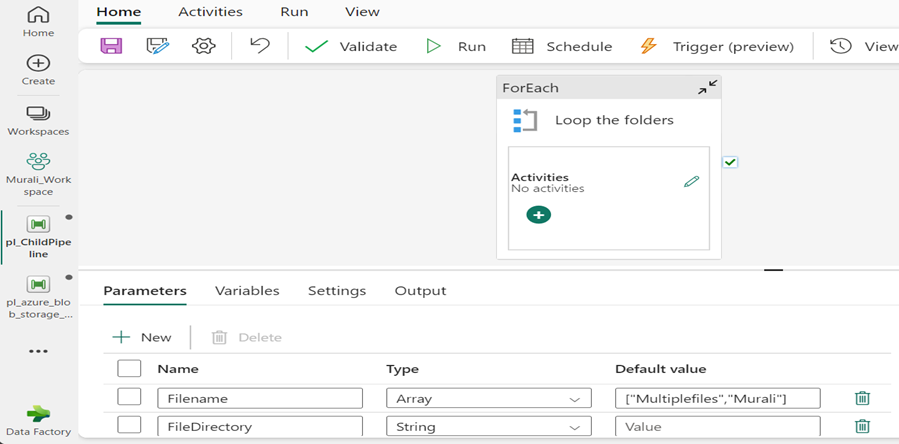Switch to the Activities ribbon tab
This screenshot has width=899, height=444.
210,12
